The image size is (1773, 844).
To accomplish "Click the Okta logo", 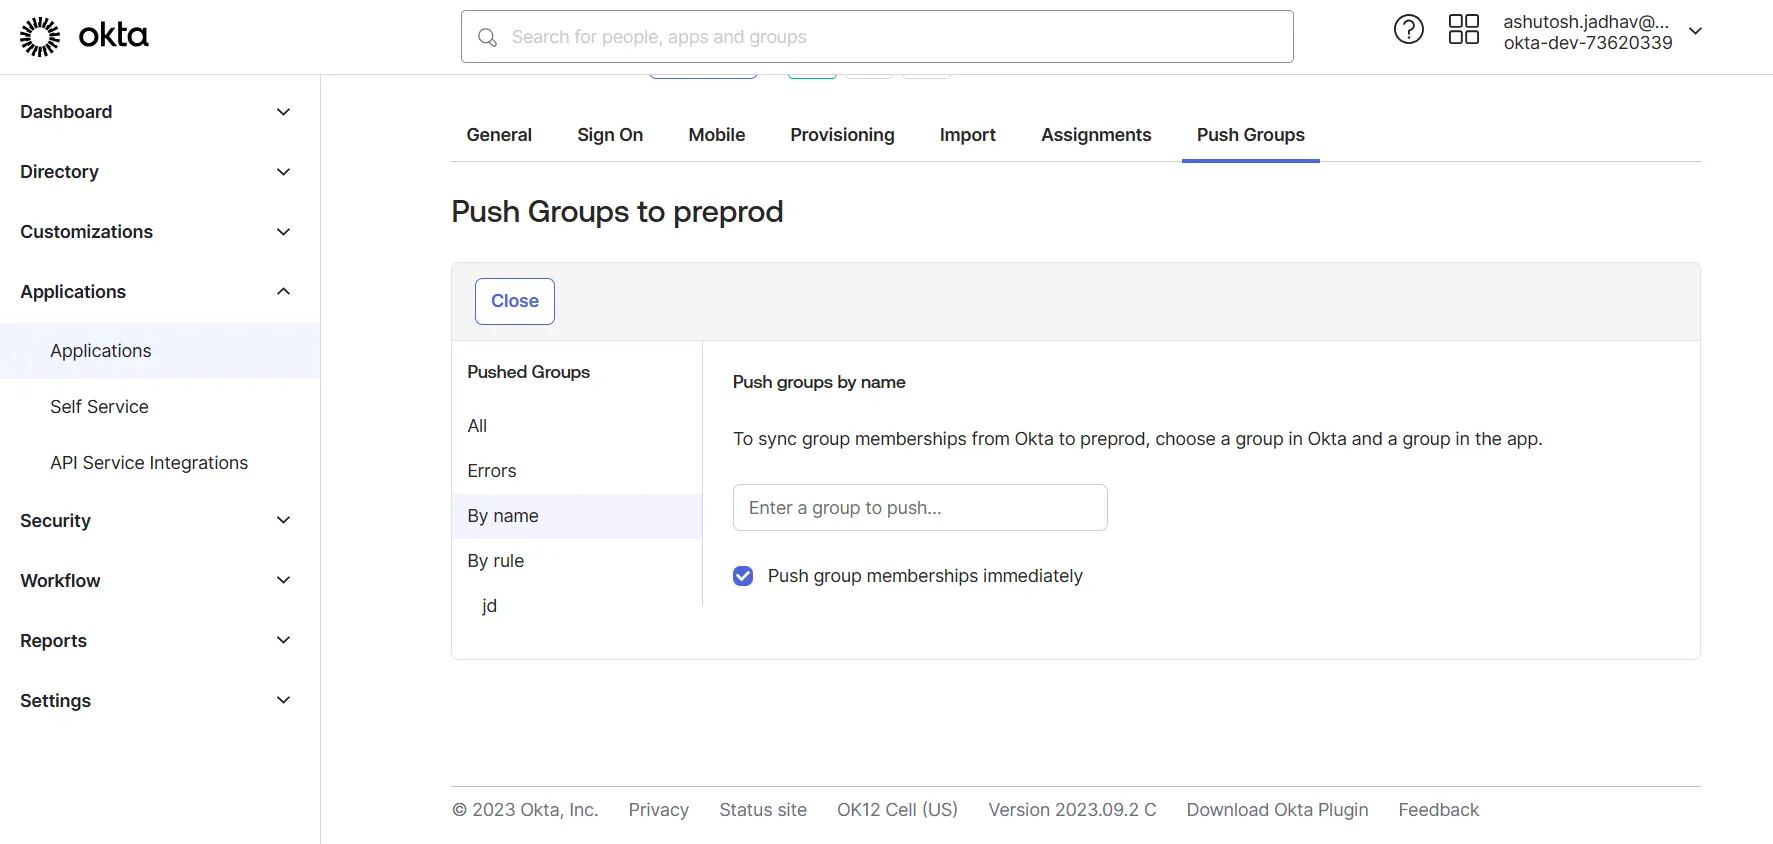I will click(84, 36).
